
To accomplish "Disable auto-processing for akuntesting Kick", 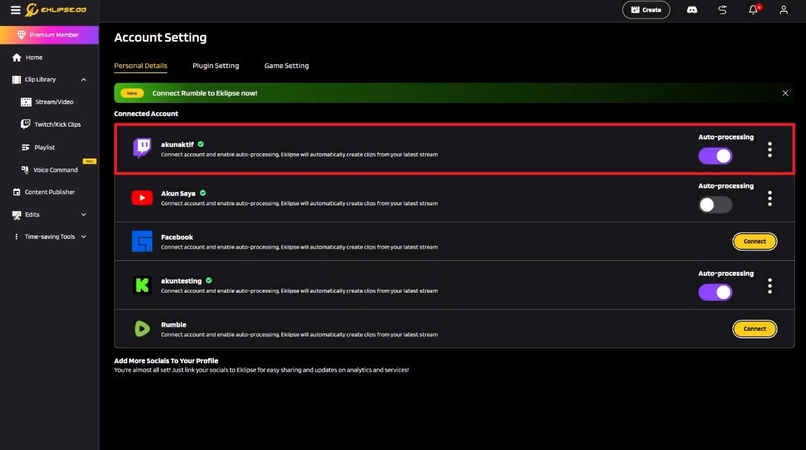I will click(x=715, y=292).
